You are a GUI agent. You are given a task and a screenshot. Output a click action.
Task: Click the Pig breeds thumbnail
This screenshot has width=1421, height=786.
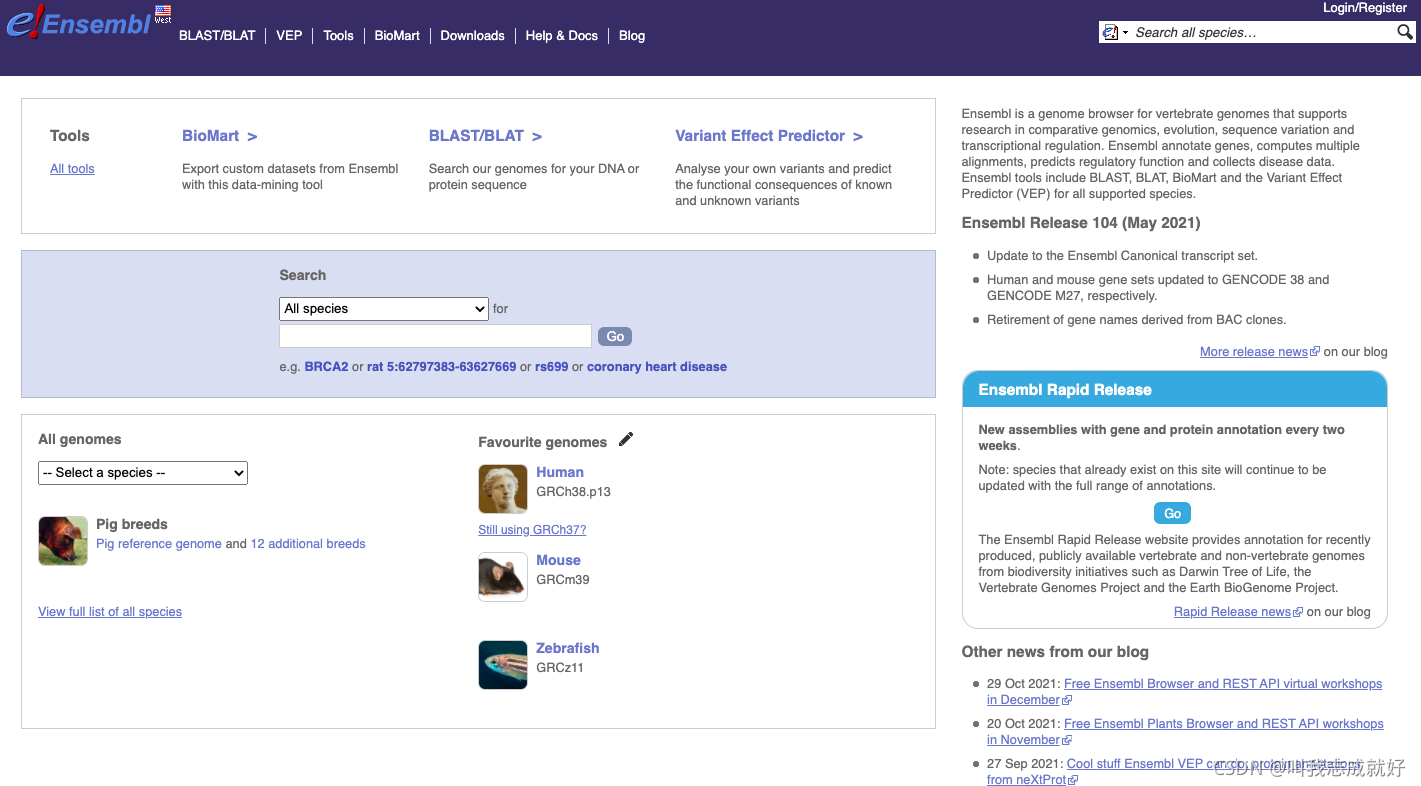63,541
